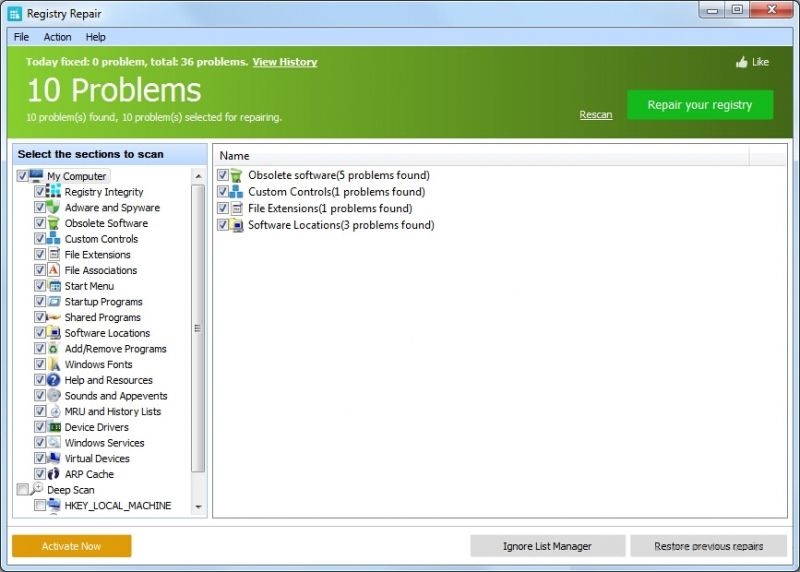Enable the Deep Scan checkbox
The height and width of the screenshot is (572, 800).
tap(23, 490)
